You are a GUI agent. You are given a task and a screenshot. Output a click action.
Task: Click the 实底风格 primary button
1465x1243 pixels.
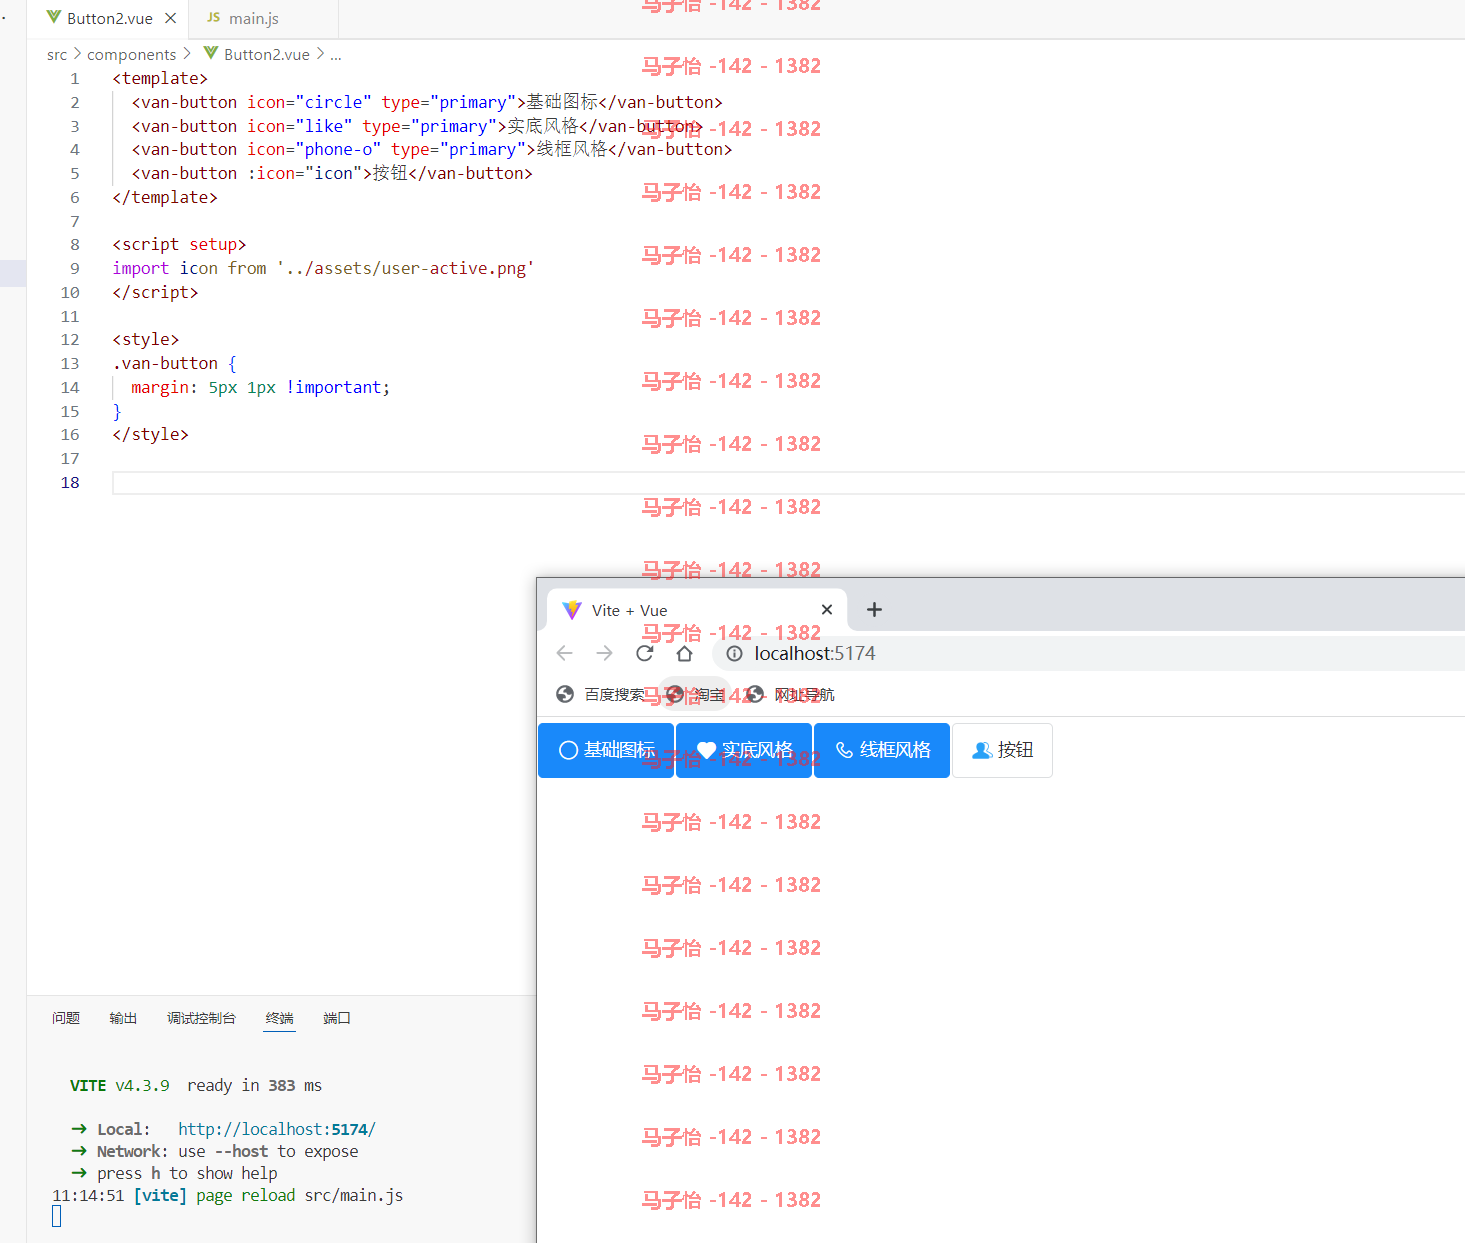point(744,750)
